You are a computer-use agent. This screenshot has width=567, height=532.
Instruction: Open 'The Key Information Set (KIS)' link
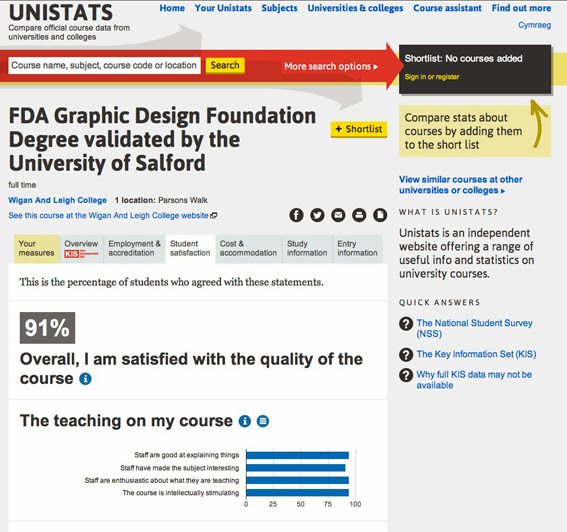click(476, 354)
